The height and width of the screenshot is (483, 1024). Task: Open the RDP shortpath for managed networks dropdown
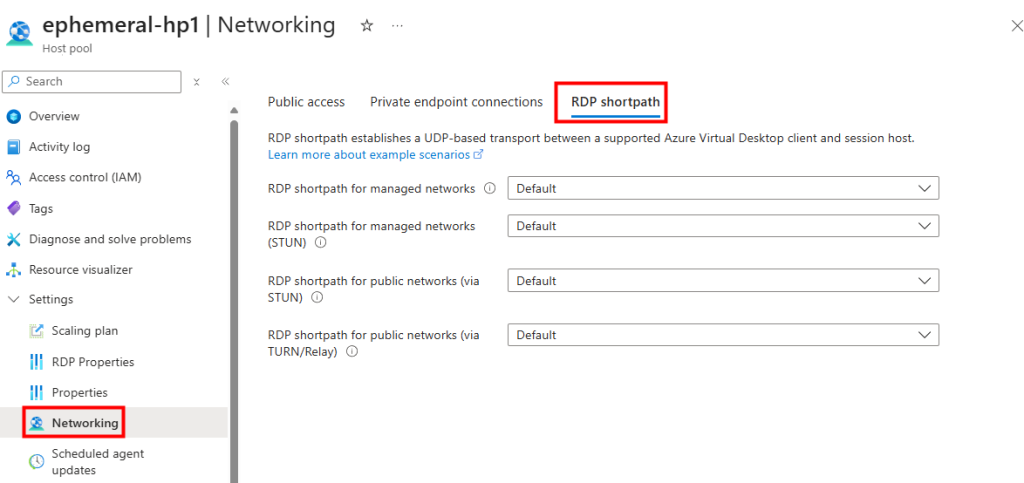click(x=723, y=188)
